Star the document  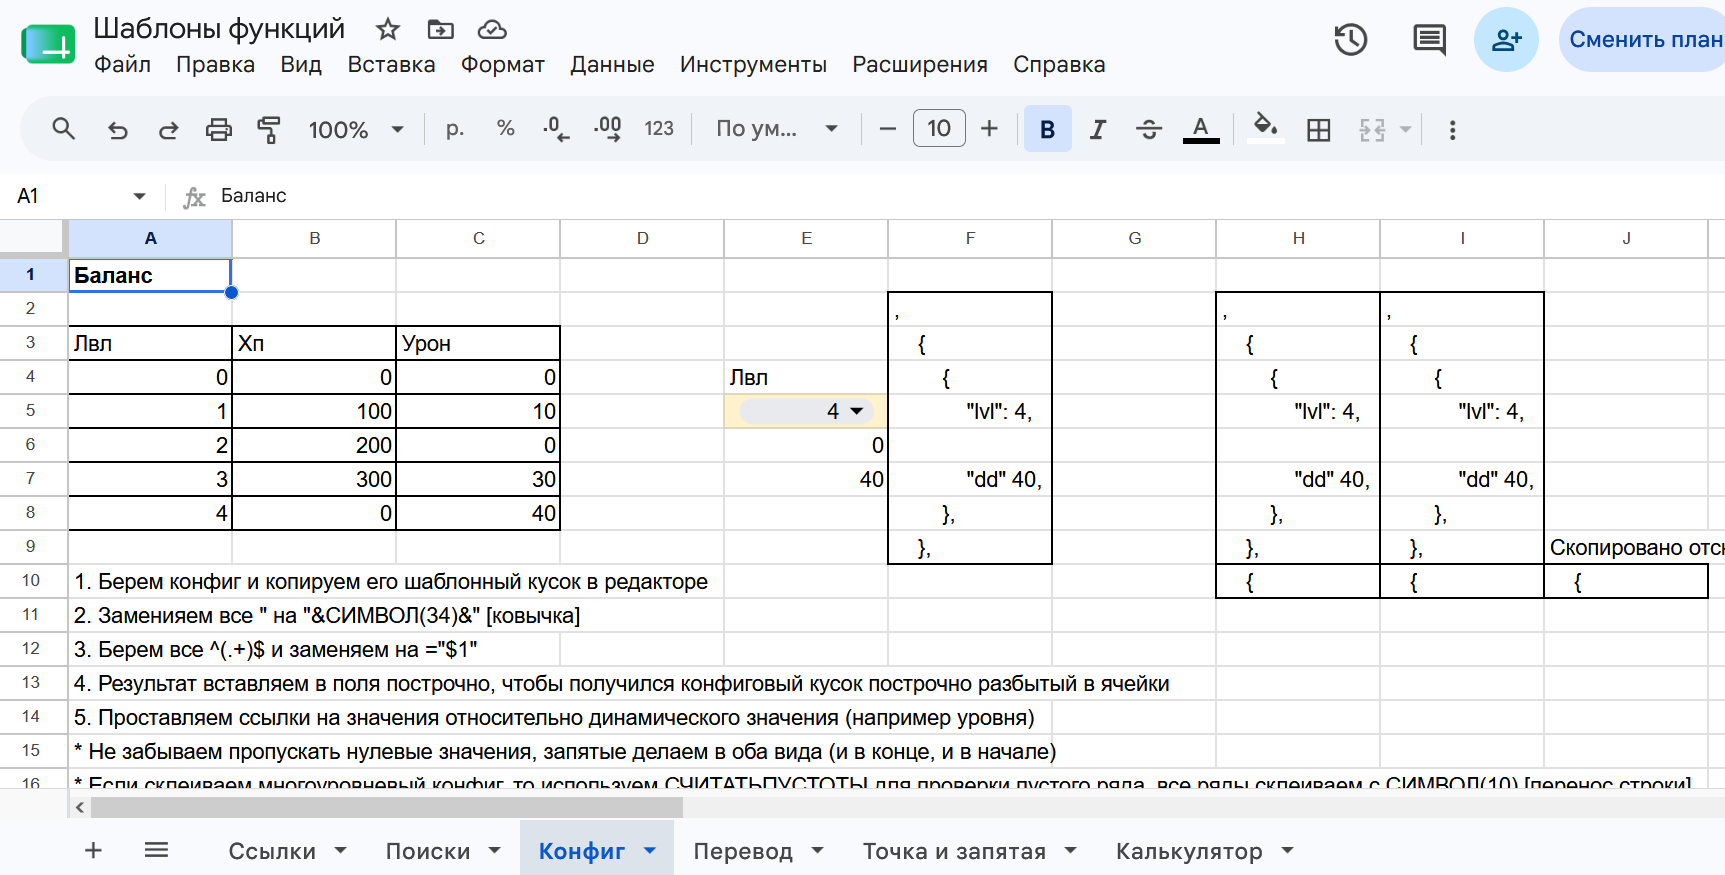click(388, 29)
